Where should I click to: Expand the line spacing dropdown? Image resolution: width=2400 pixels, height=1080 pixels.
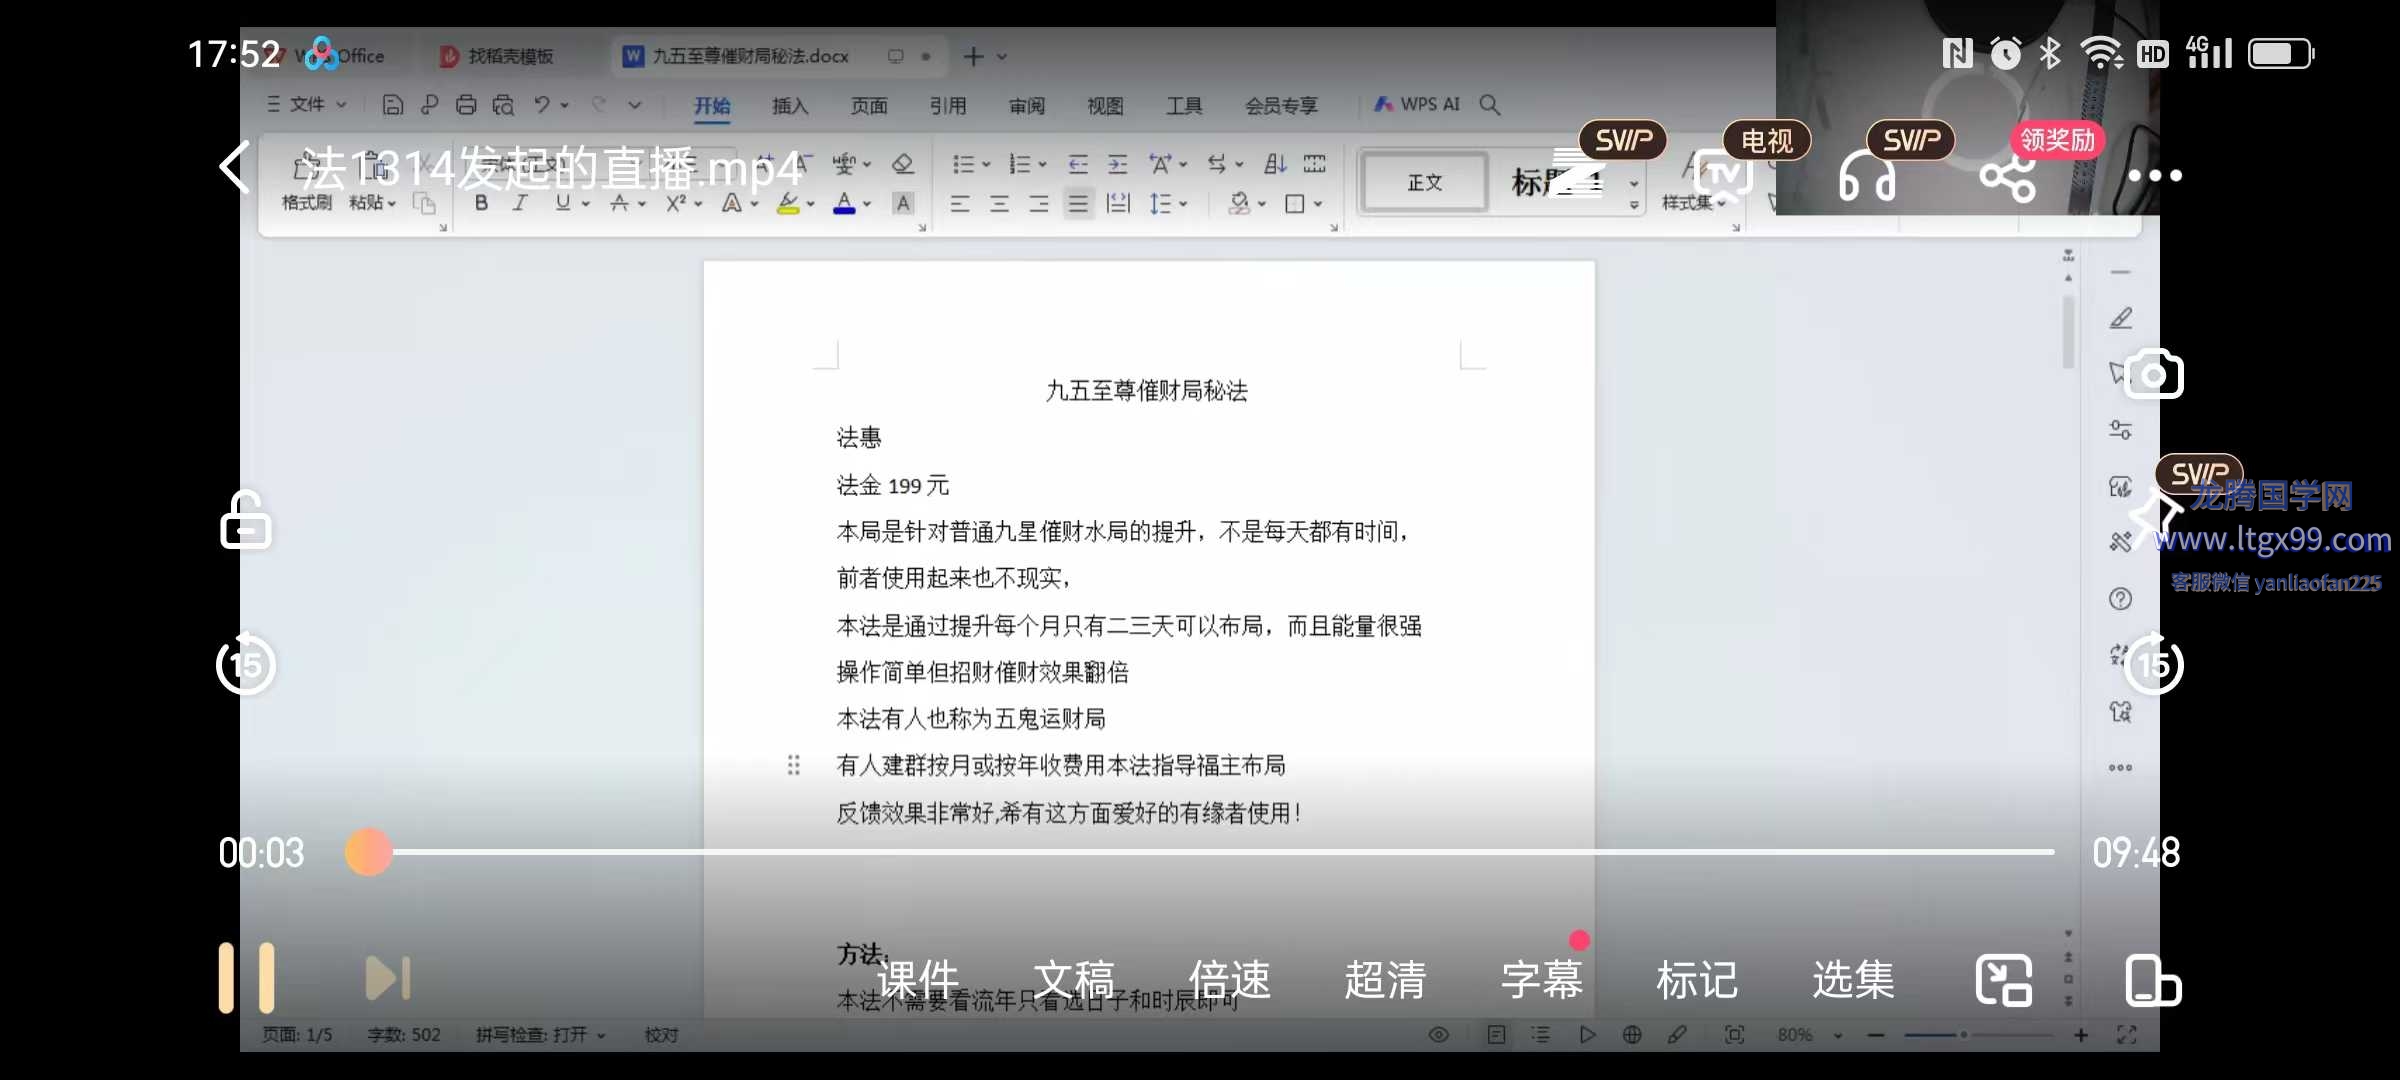click(1183, 204)
